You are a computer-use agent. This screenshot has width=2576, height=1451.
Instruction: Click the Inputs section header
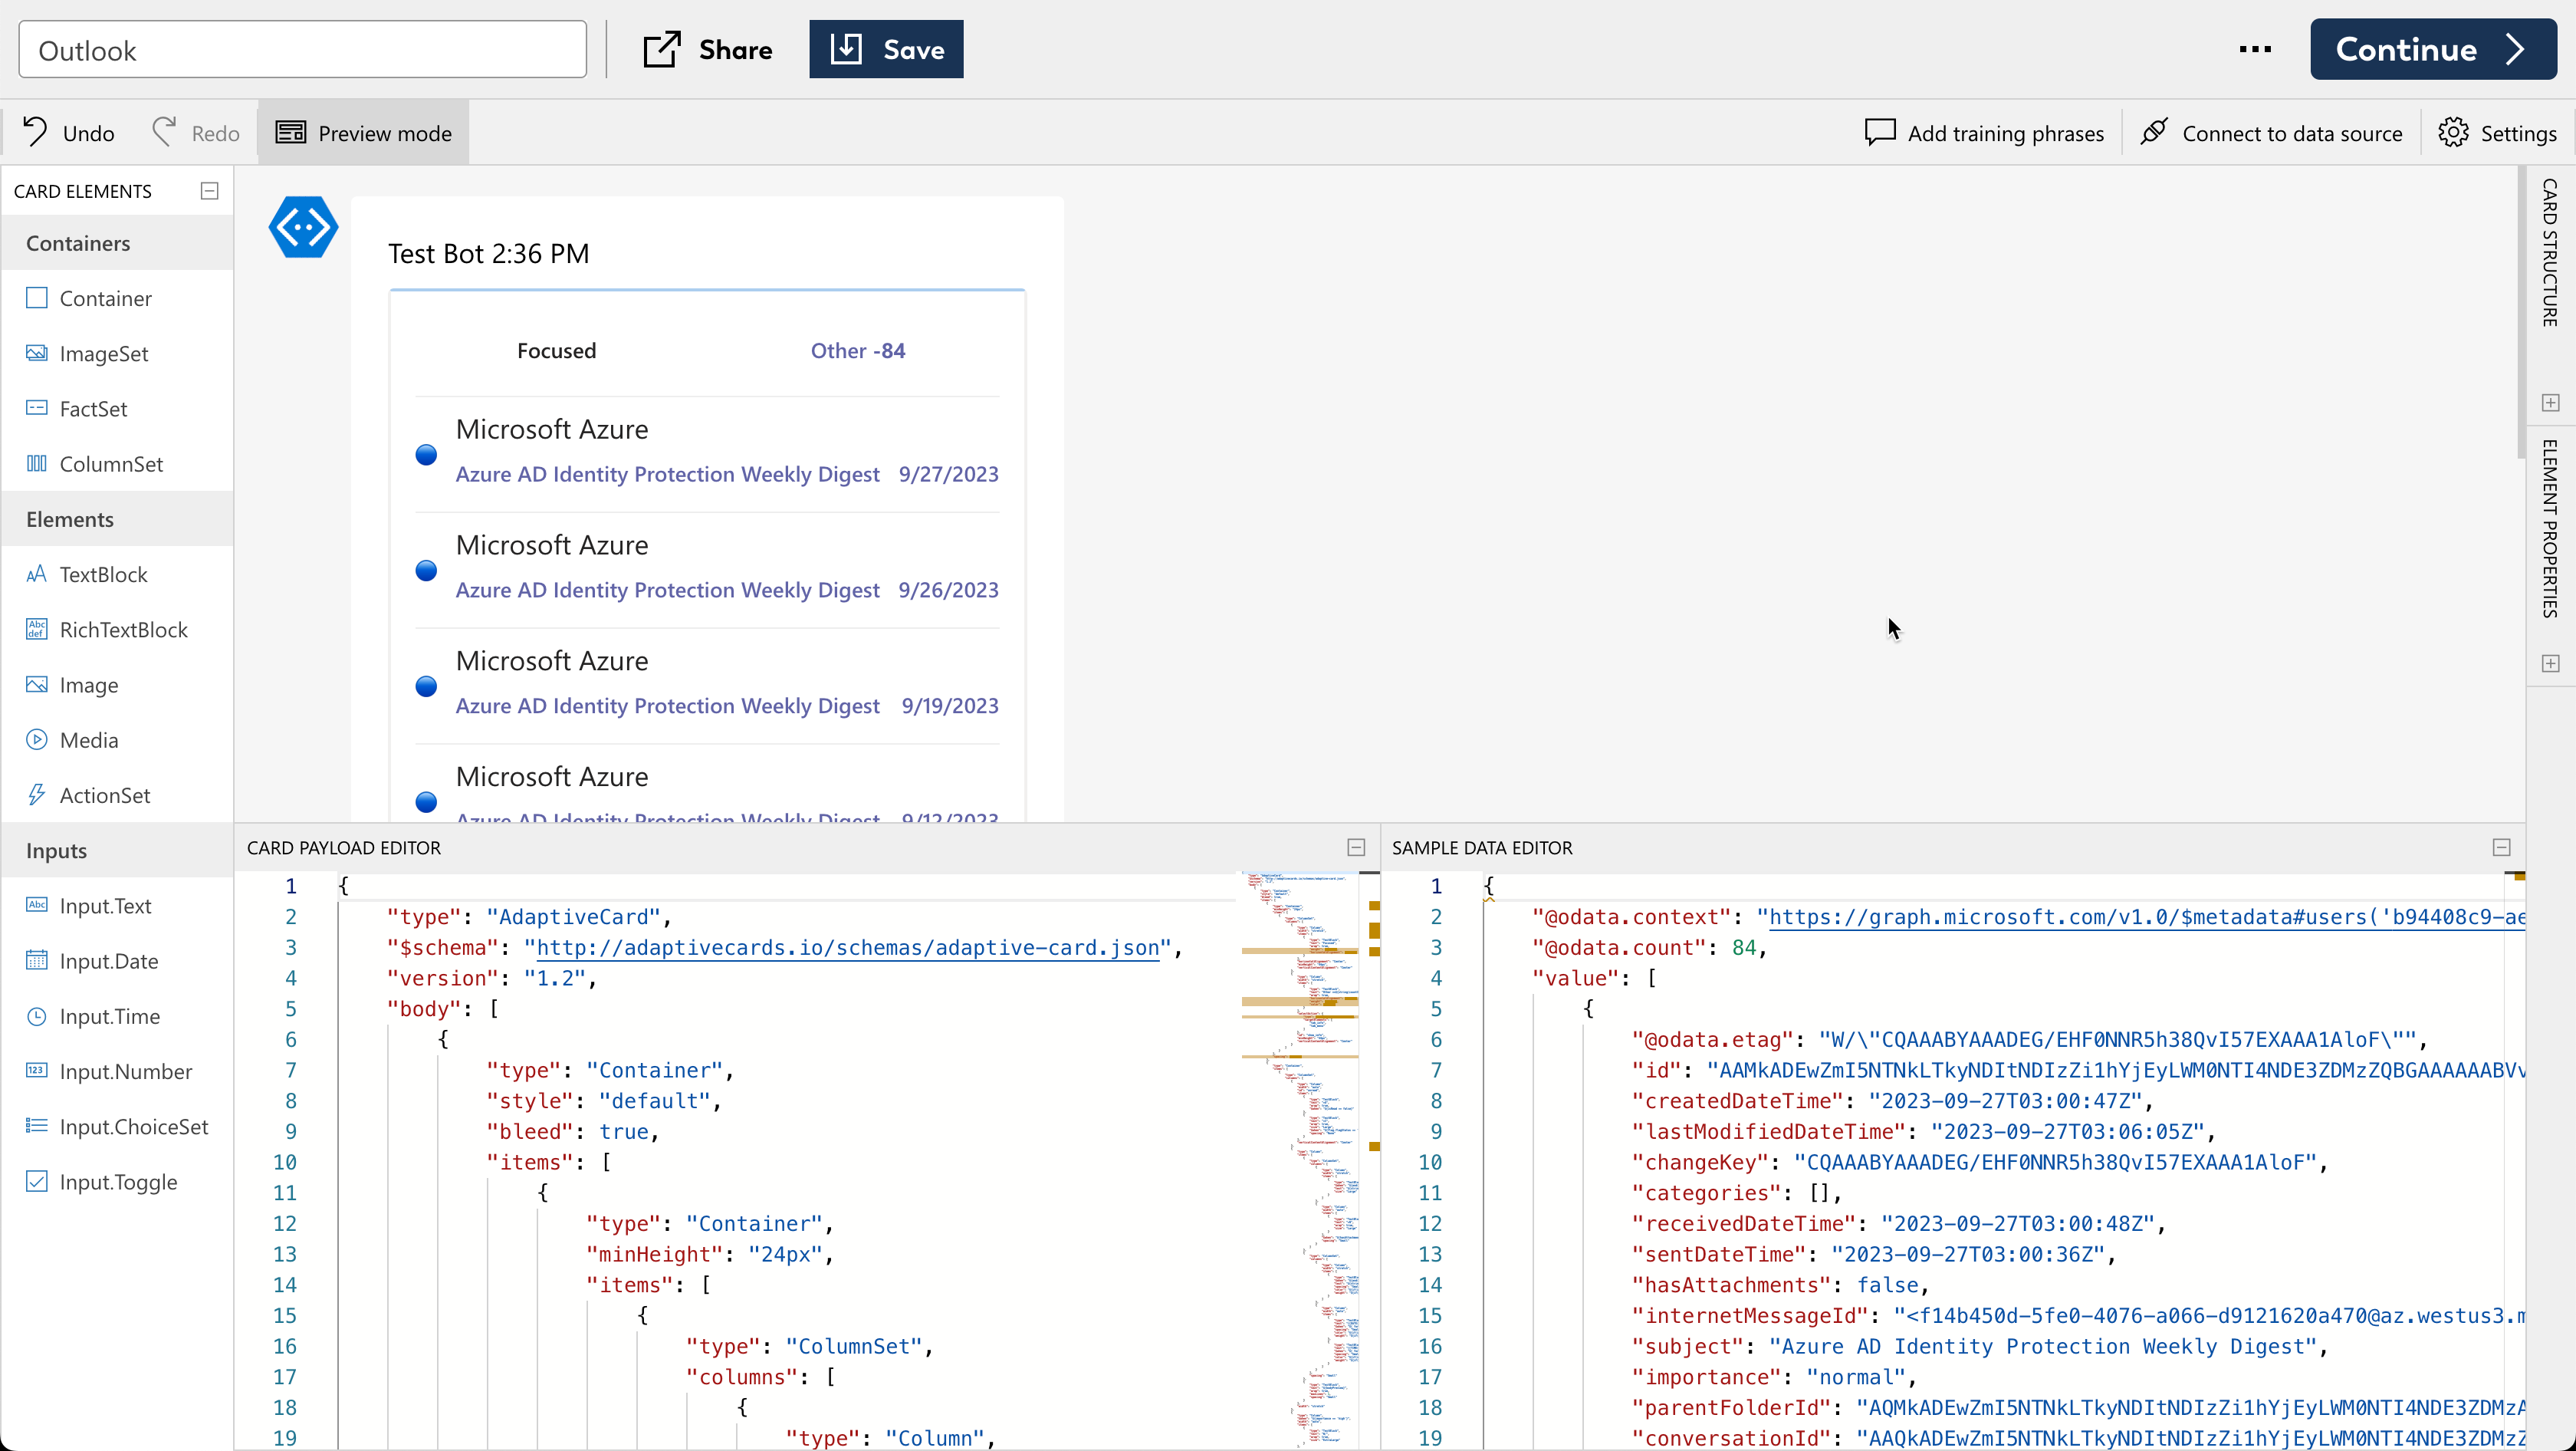click(117, 850)
